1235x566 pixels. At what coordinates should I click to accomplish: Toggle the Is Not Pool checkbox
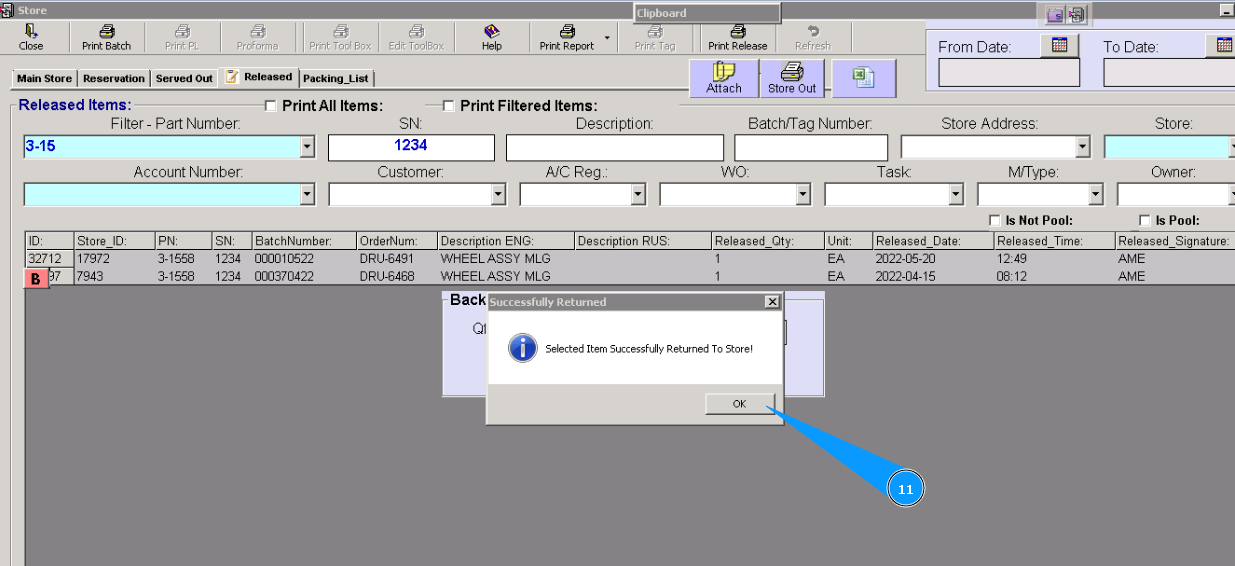point(994,220)
